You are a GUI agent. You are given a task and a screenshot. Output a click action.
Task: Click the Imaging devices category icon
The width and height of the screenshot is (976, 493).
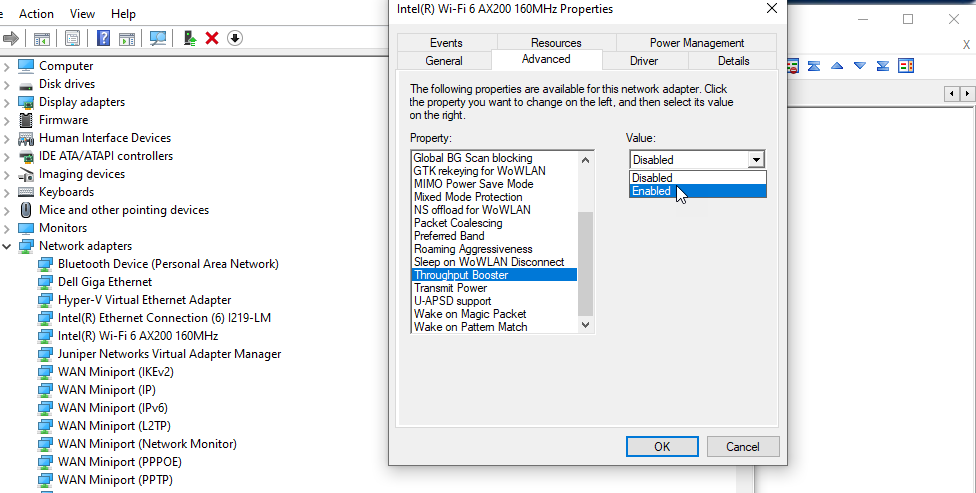click(x=26, y=174)
